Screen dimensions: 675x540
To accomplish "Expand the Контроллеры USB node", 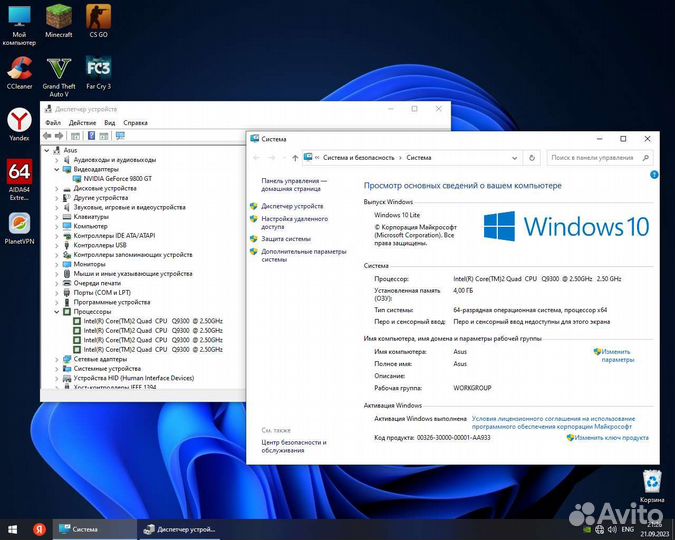I will click(56, 245).
